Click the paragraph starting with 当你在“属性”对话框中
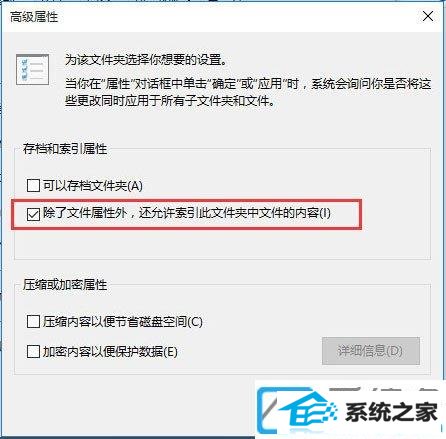 (x=248, y=92)
